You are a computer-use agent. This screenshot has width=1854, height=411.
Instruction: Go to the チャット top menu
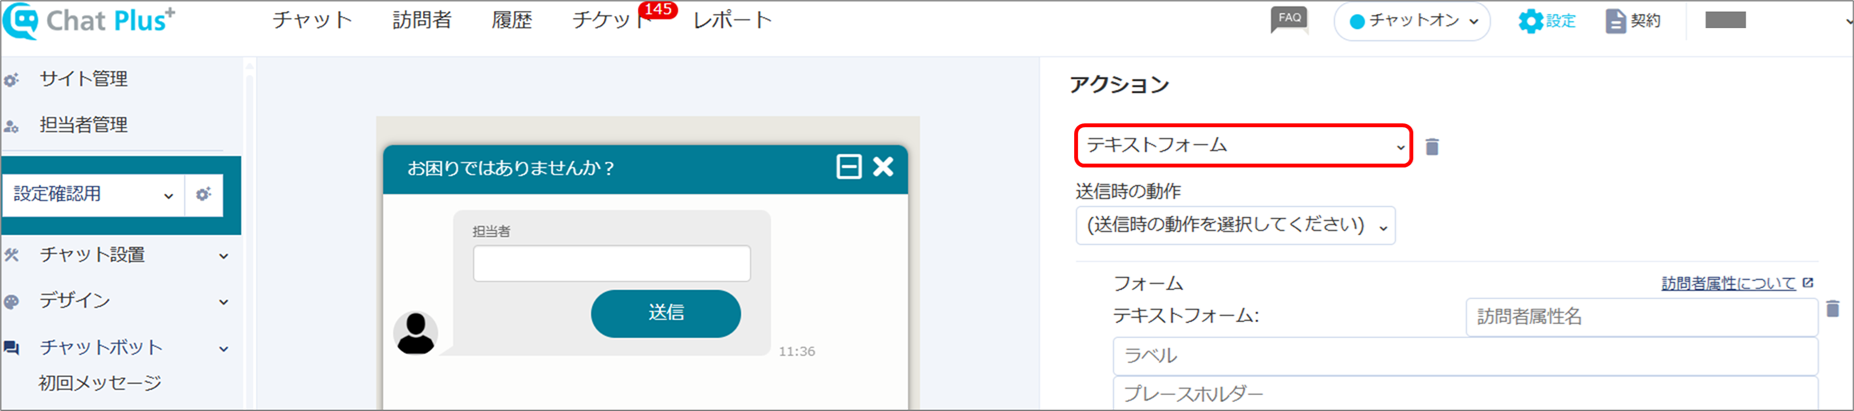[312, 20]
